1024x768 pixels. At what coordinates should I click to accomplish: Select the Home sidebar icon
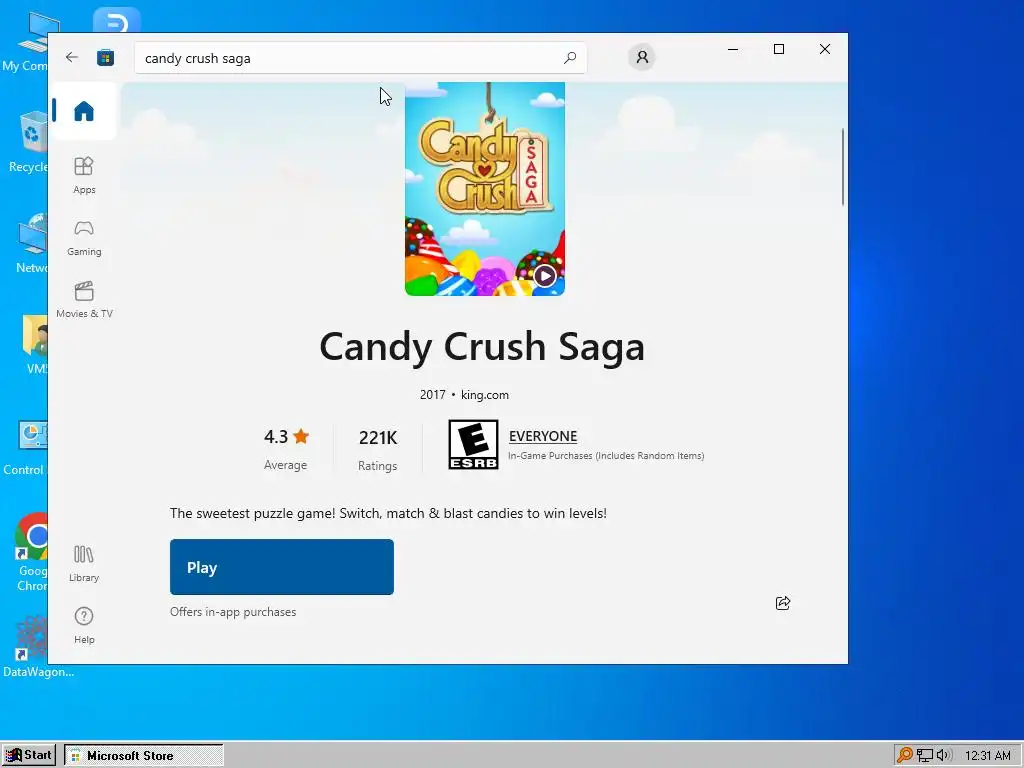tap(84, 111)
